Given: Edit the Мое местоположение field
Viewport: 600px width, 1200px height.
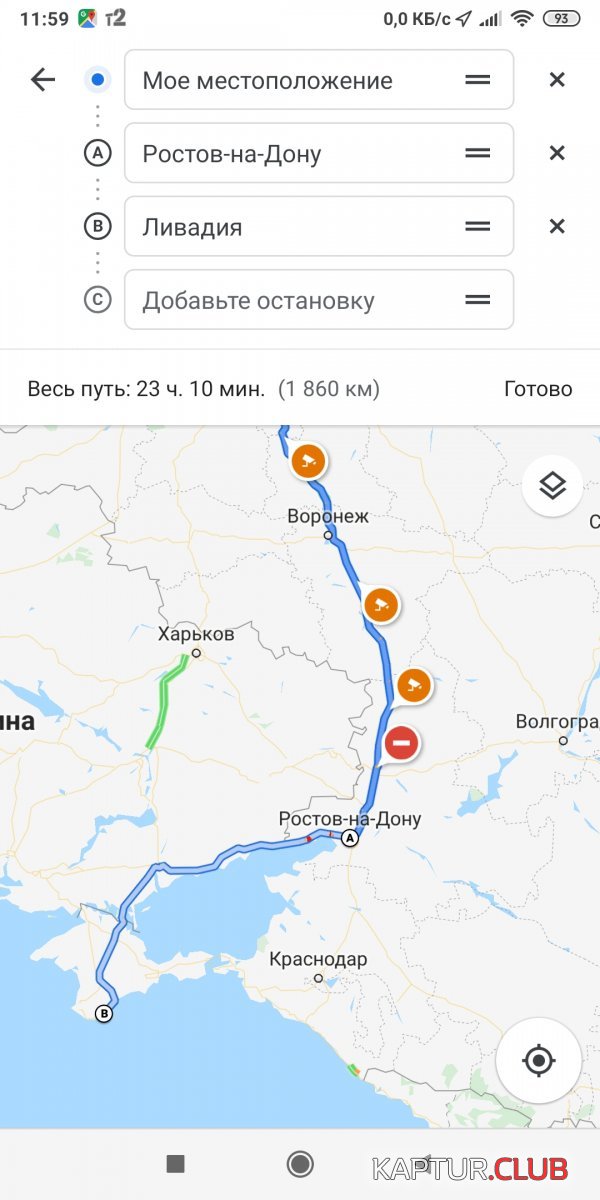Looking at the screenshot, I should (x=319, y=80).
